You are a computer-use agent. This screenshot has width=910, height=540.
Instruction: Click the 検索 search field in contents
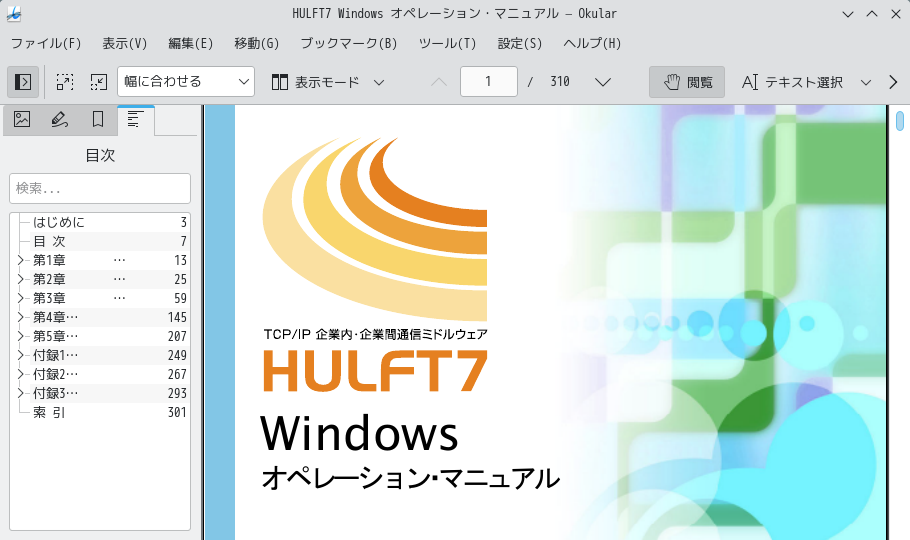pyautogui.click(x=100, y=188)
